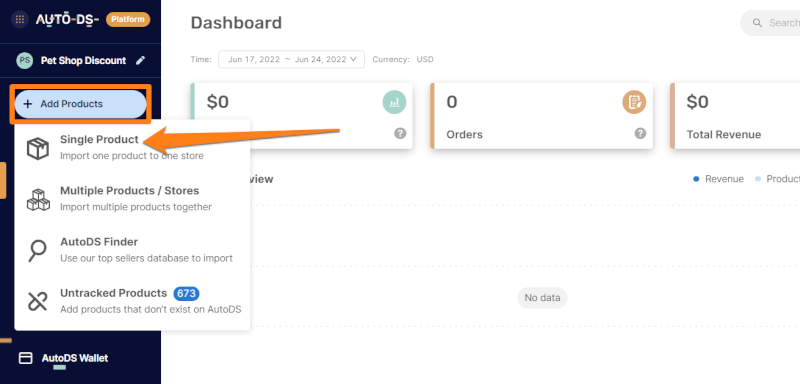Open the apps grid icon beside AutoDS logo
Viewport: 800px width, 384px height.
[19, 20]
